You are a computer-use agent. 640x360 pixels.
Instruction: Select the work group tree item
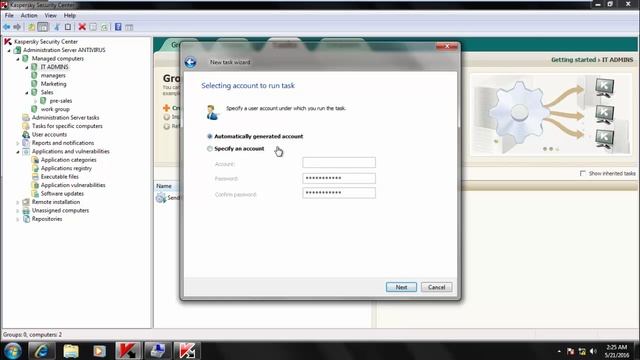pos(55,109)
